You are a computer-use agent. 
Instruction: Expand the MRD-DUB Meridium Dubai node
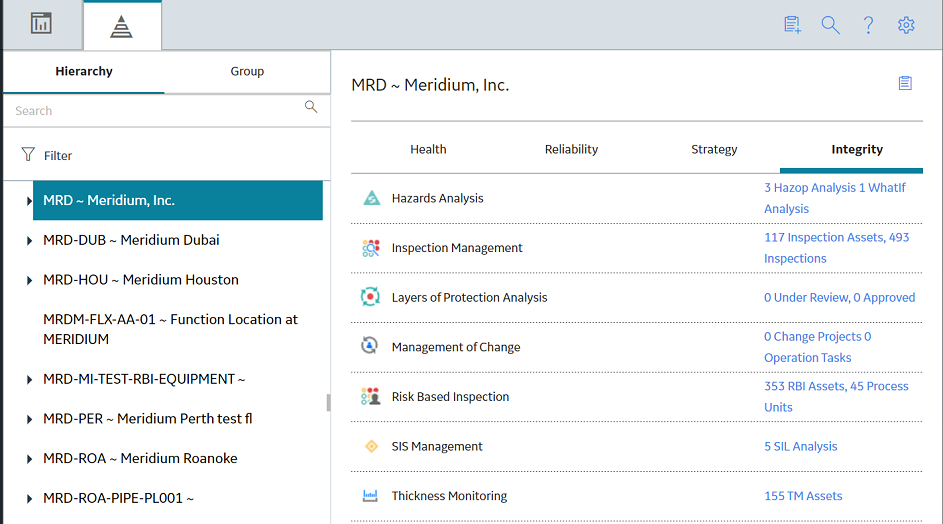click(x=29, y=241)
